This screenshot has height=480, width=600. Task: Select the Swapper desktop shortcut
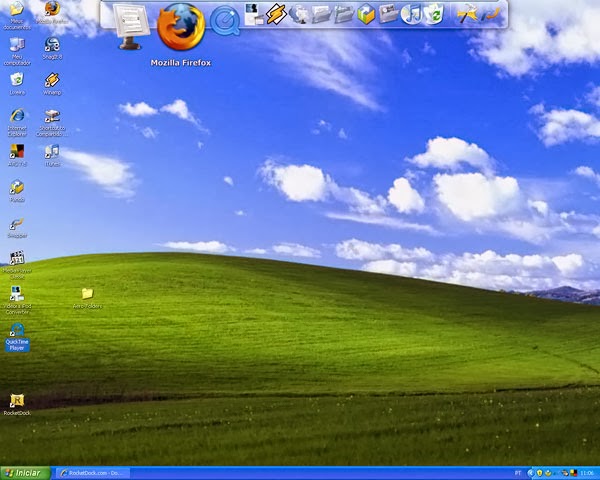pyautogui.click(x=17, y=227)
